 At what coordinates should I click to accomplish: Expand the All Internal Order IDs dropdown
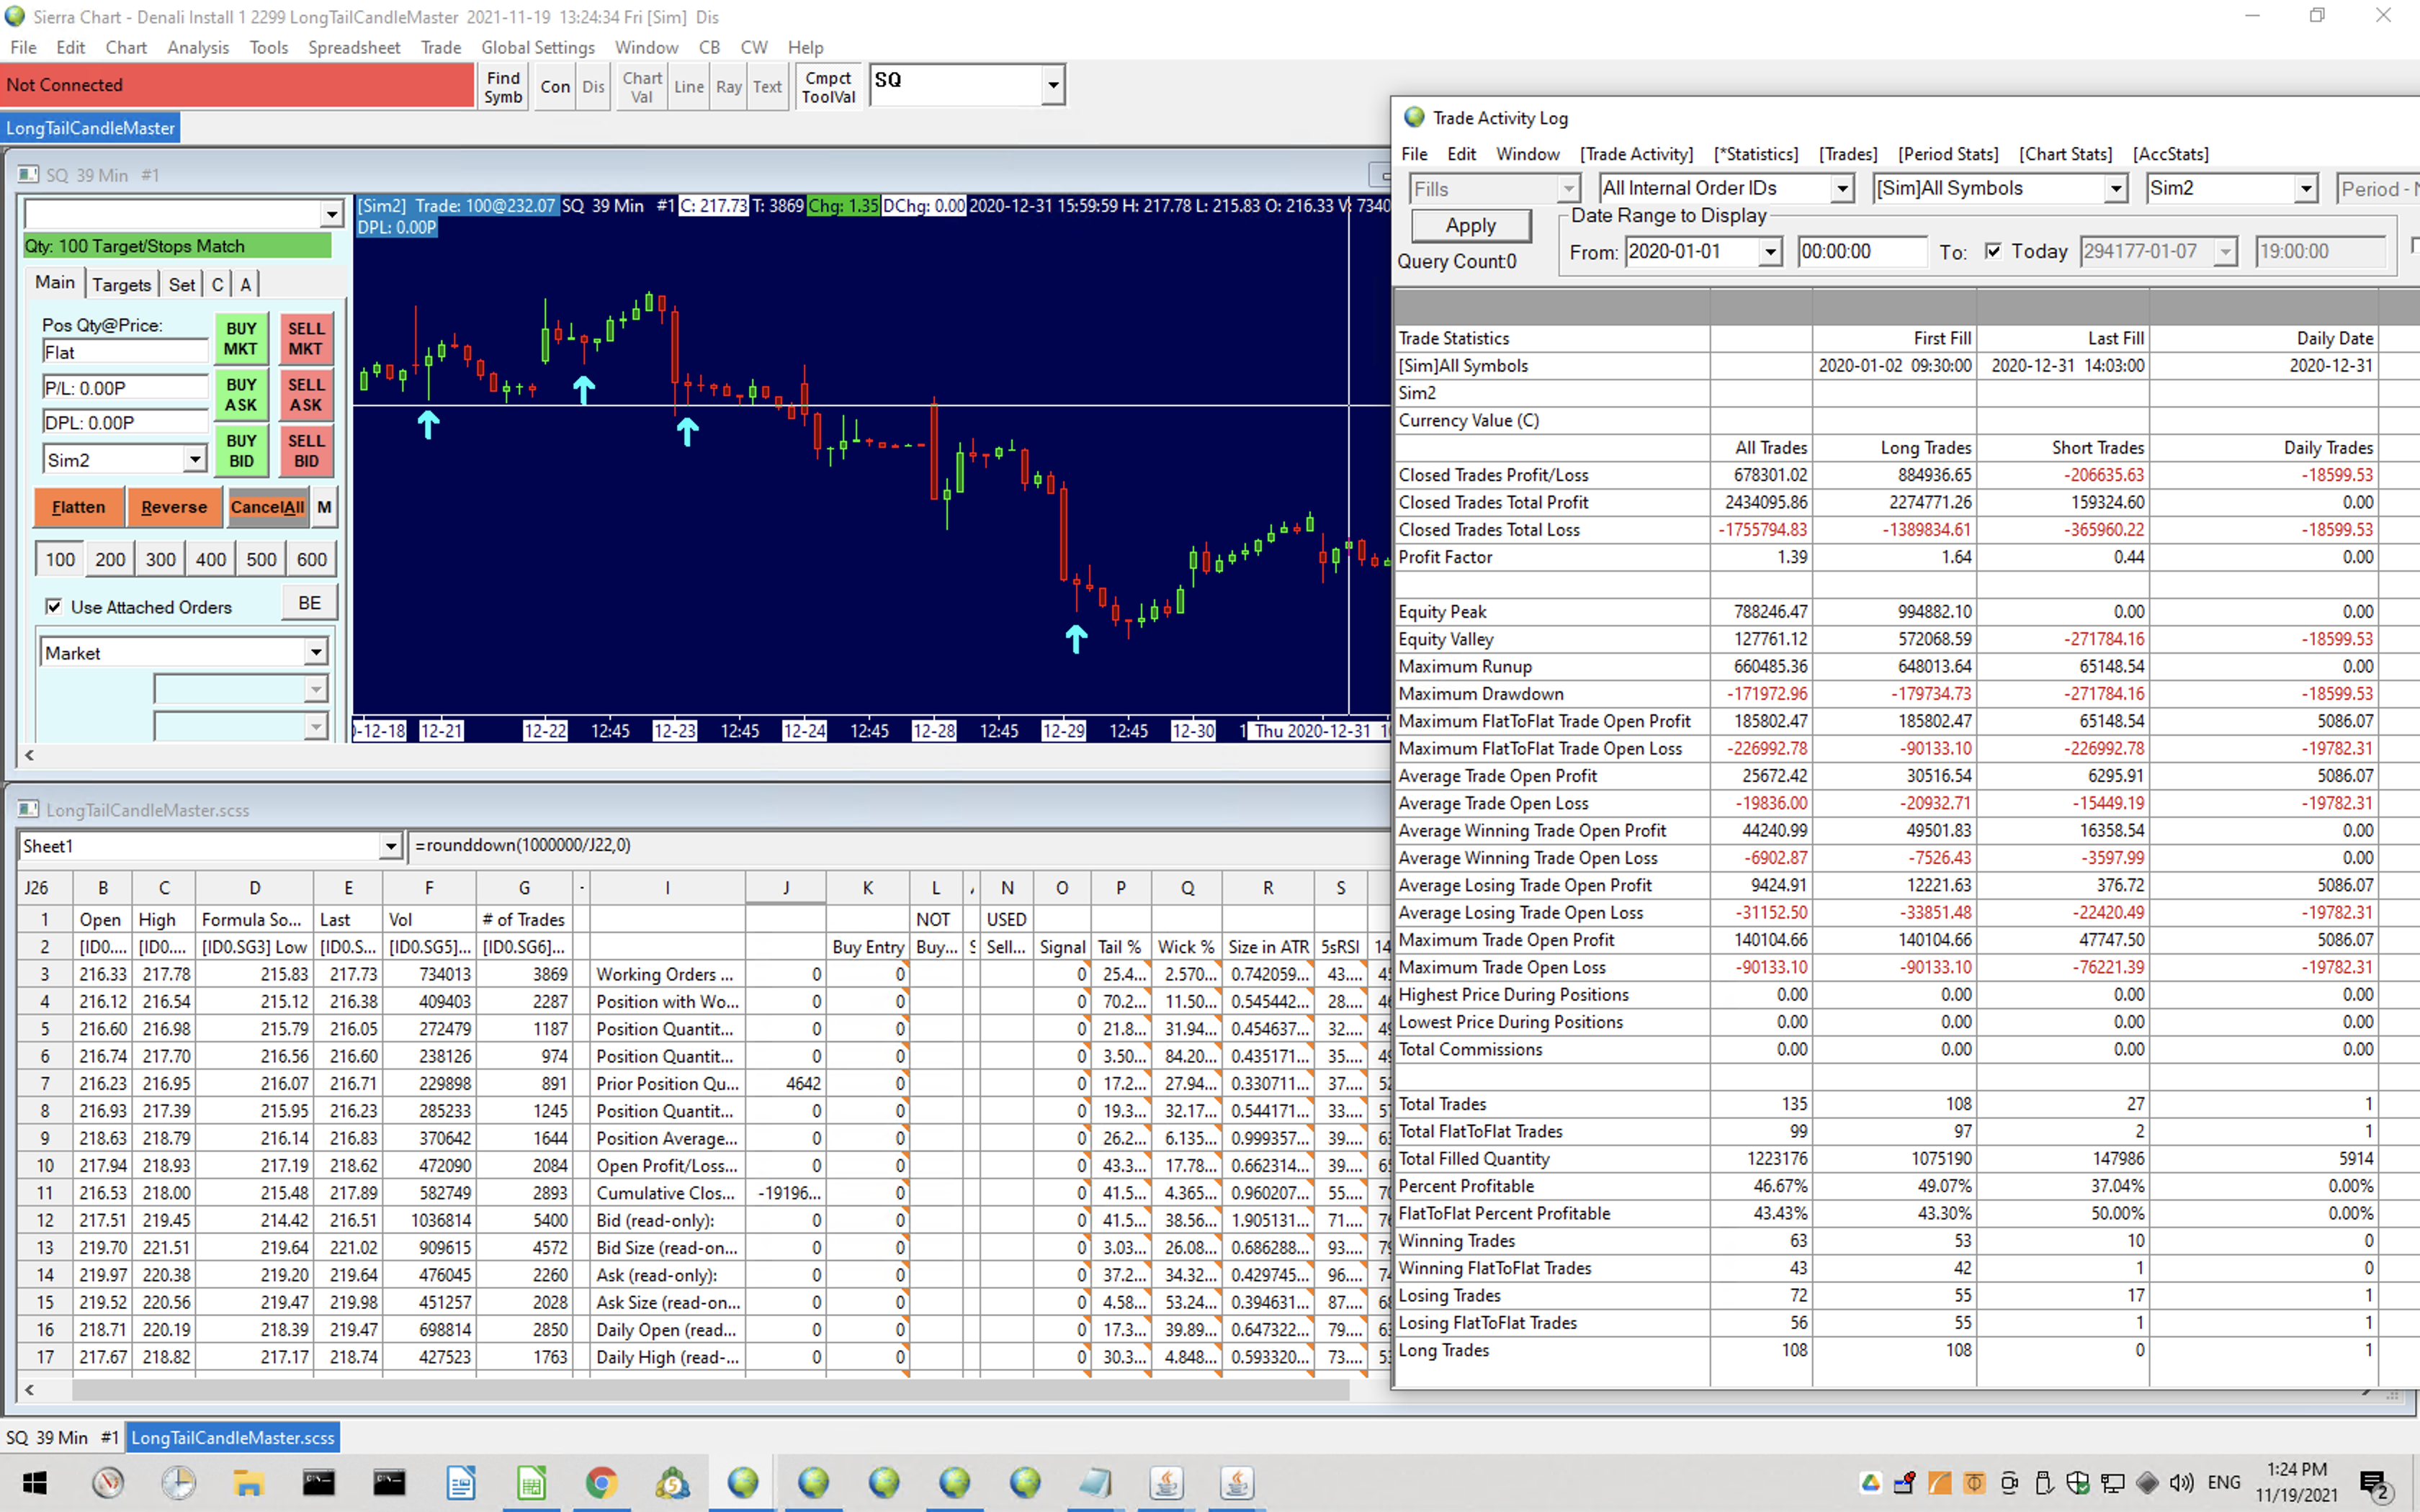point(1841,189)
